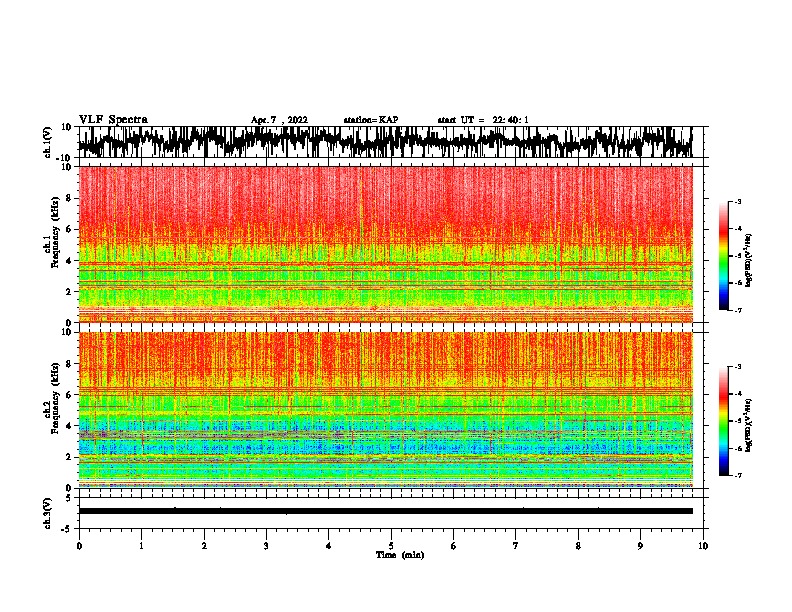The image size is (792, 612).
Task: Click time axis tick label "8"
Action: point(578,546)
